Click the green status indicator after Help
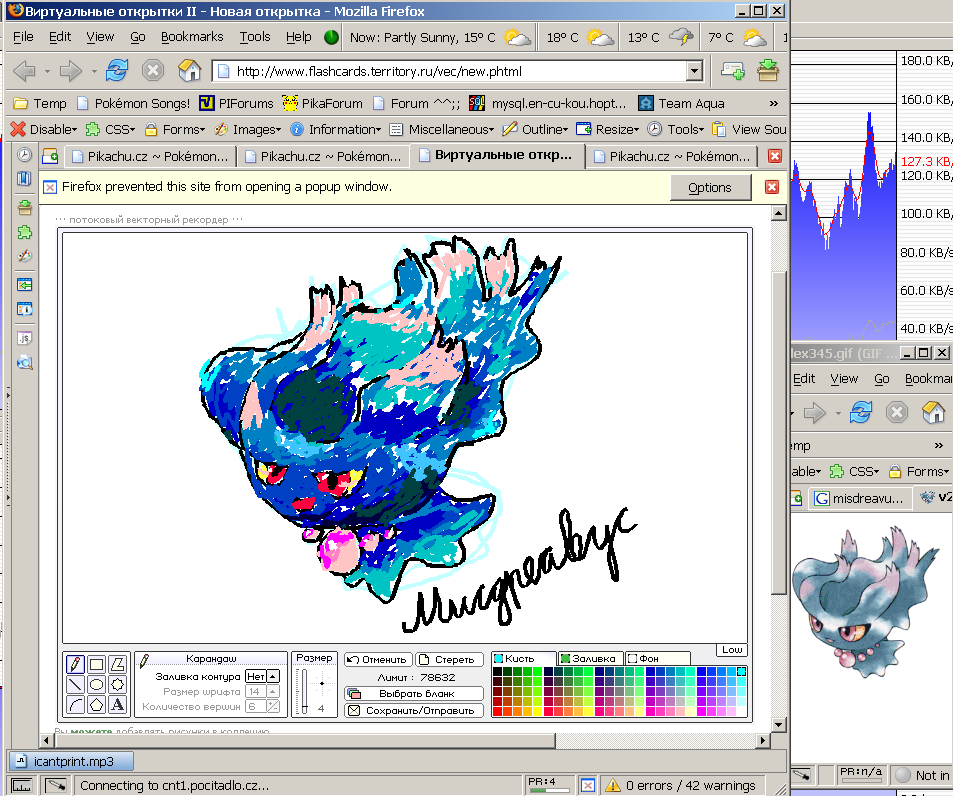 (331, 38)
